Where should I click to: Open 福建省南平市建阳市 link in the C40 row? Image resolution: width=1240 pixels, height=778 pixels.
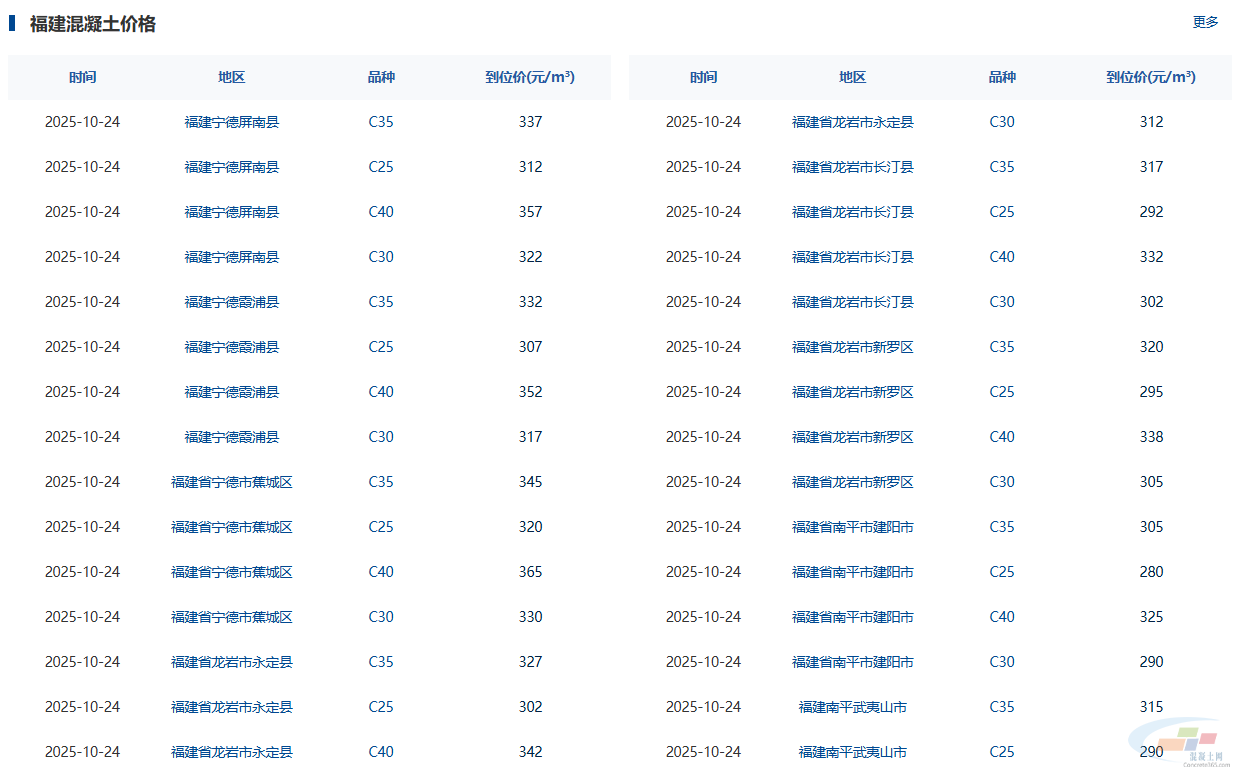(x=852, y=617)
